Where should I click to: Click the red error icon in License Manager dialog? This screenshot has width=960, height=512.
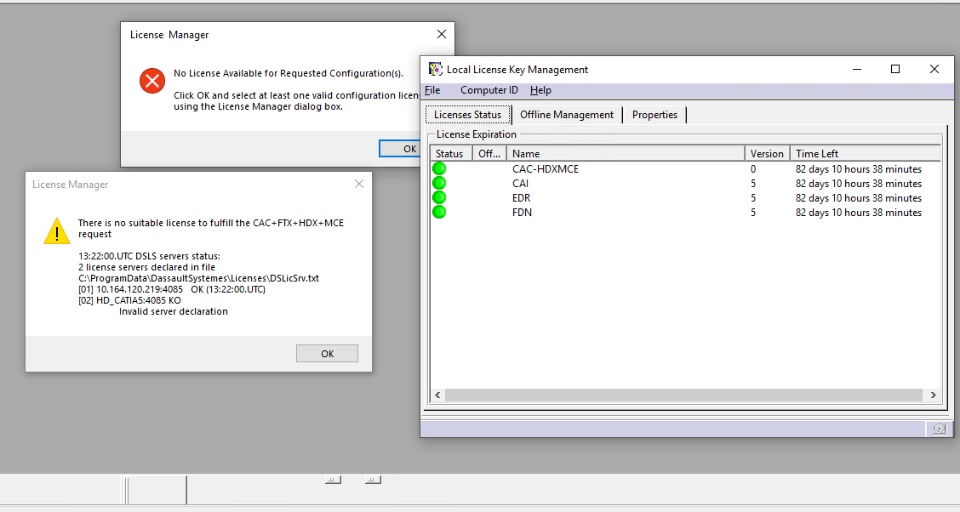coord(152,80)
